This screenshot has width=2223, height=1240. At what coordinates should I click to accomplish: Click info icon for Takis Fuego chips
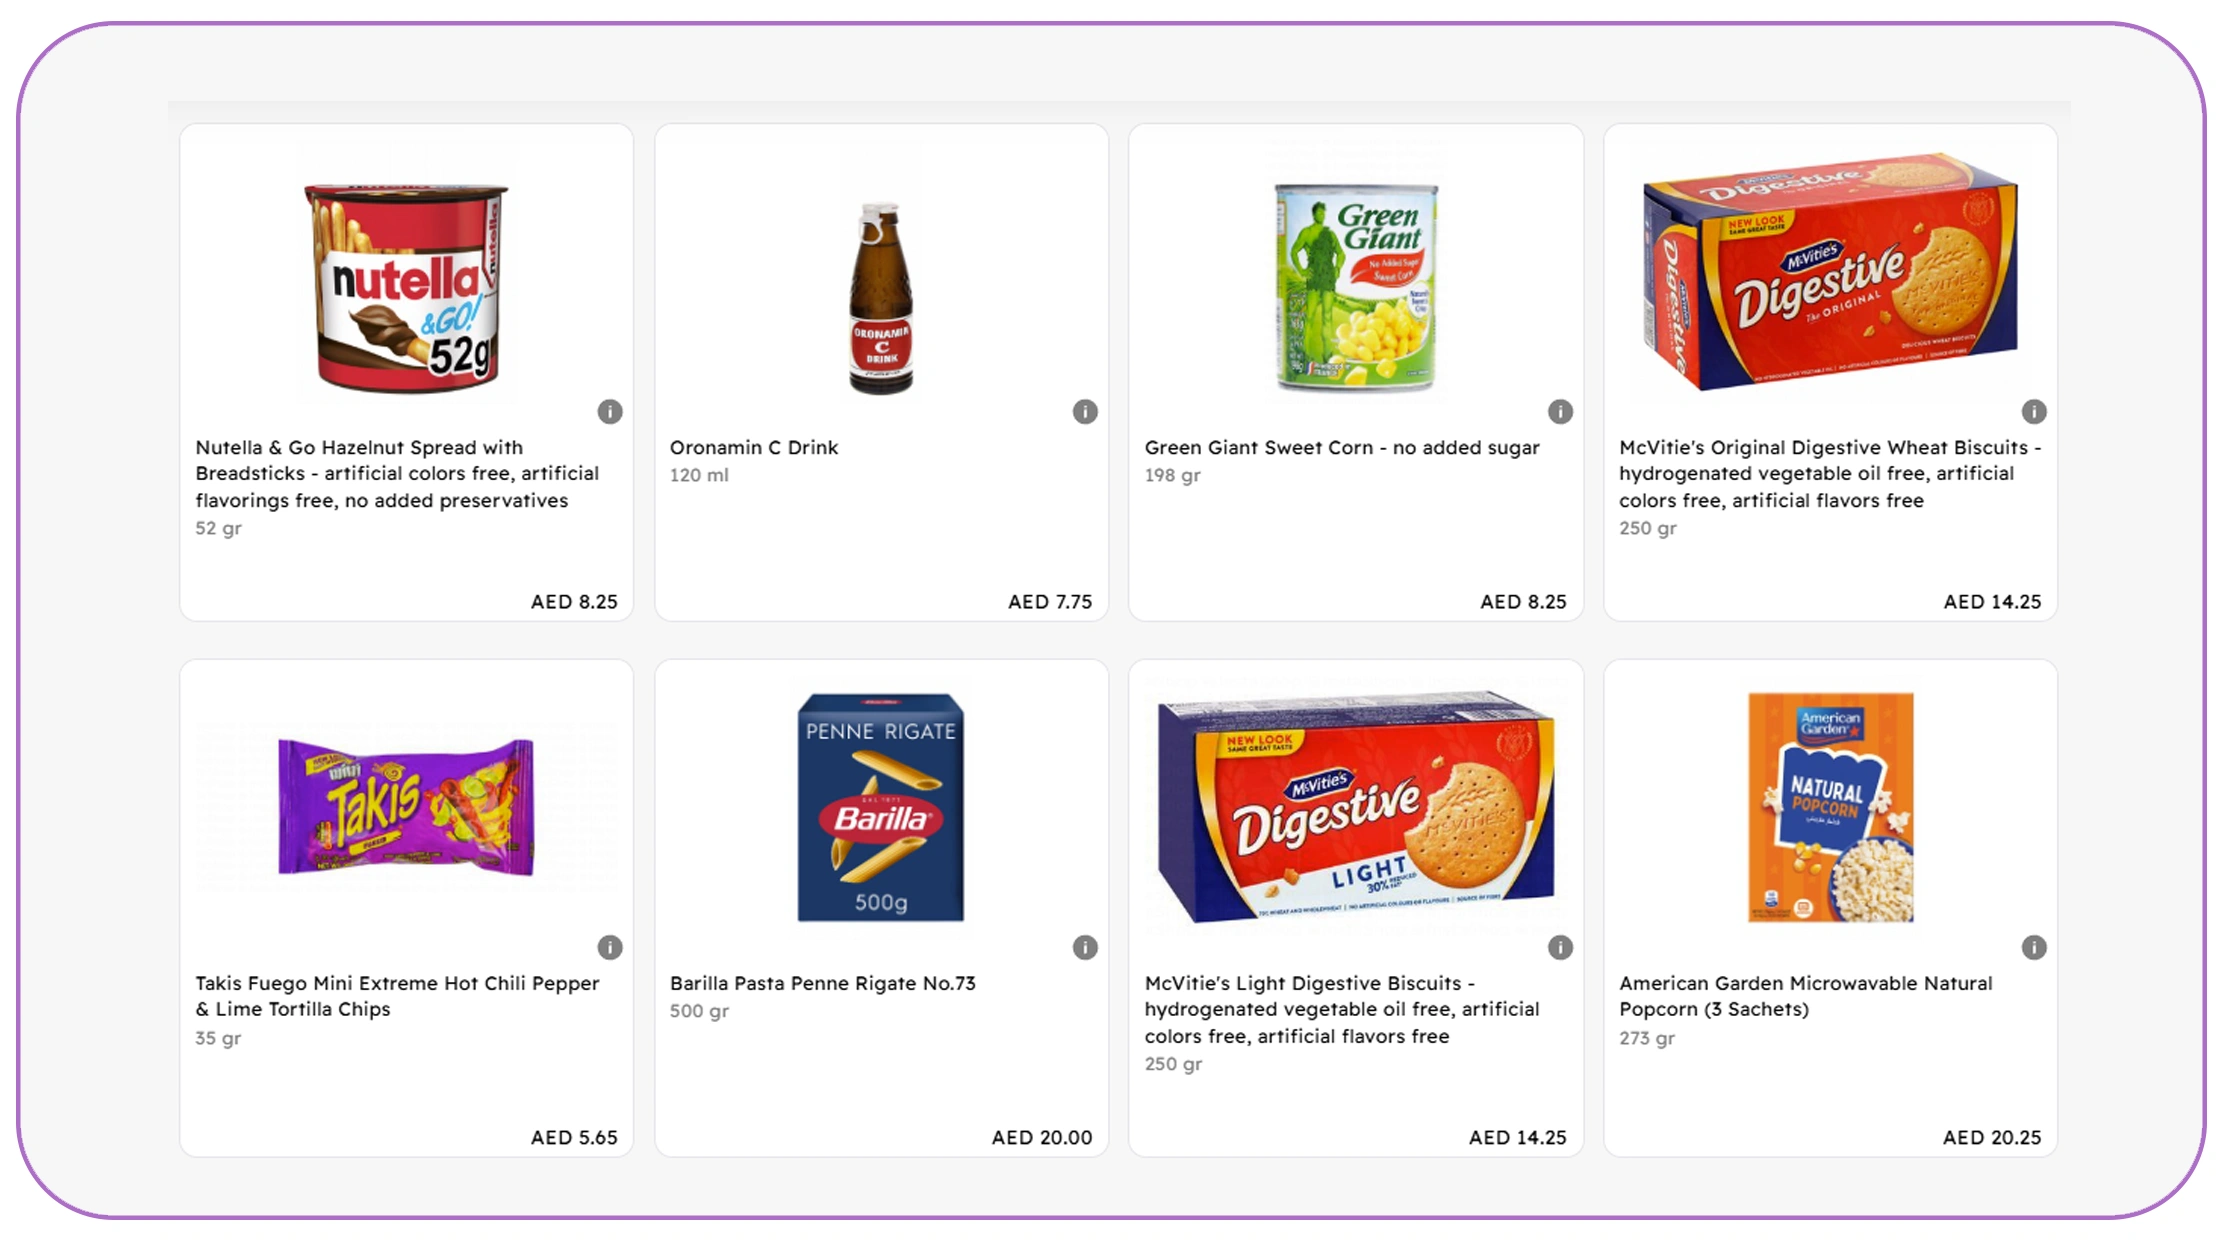click(x=609, y=947)
